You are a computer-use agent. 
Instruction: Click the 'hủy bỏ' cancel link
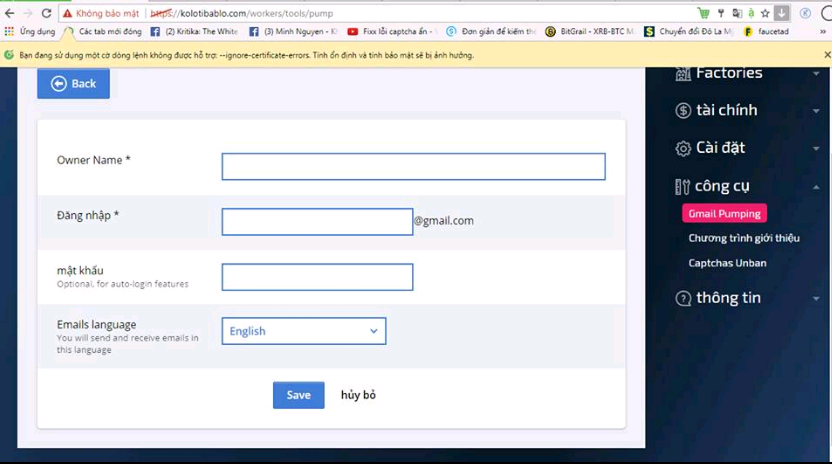[358, 395]
